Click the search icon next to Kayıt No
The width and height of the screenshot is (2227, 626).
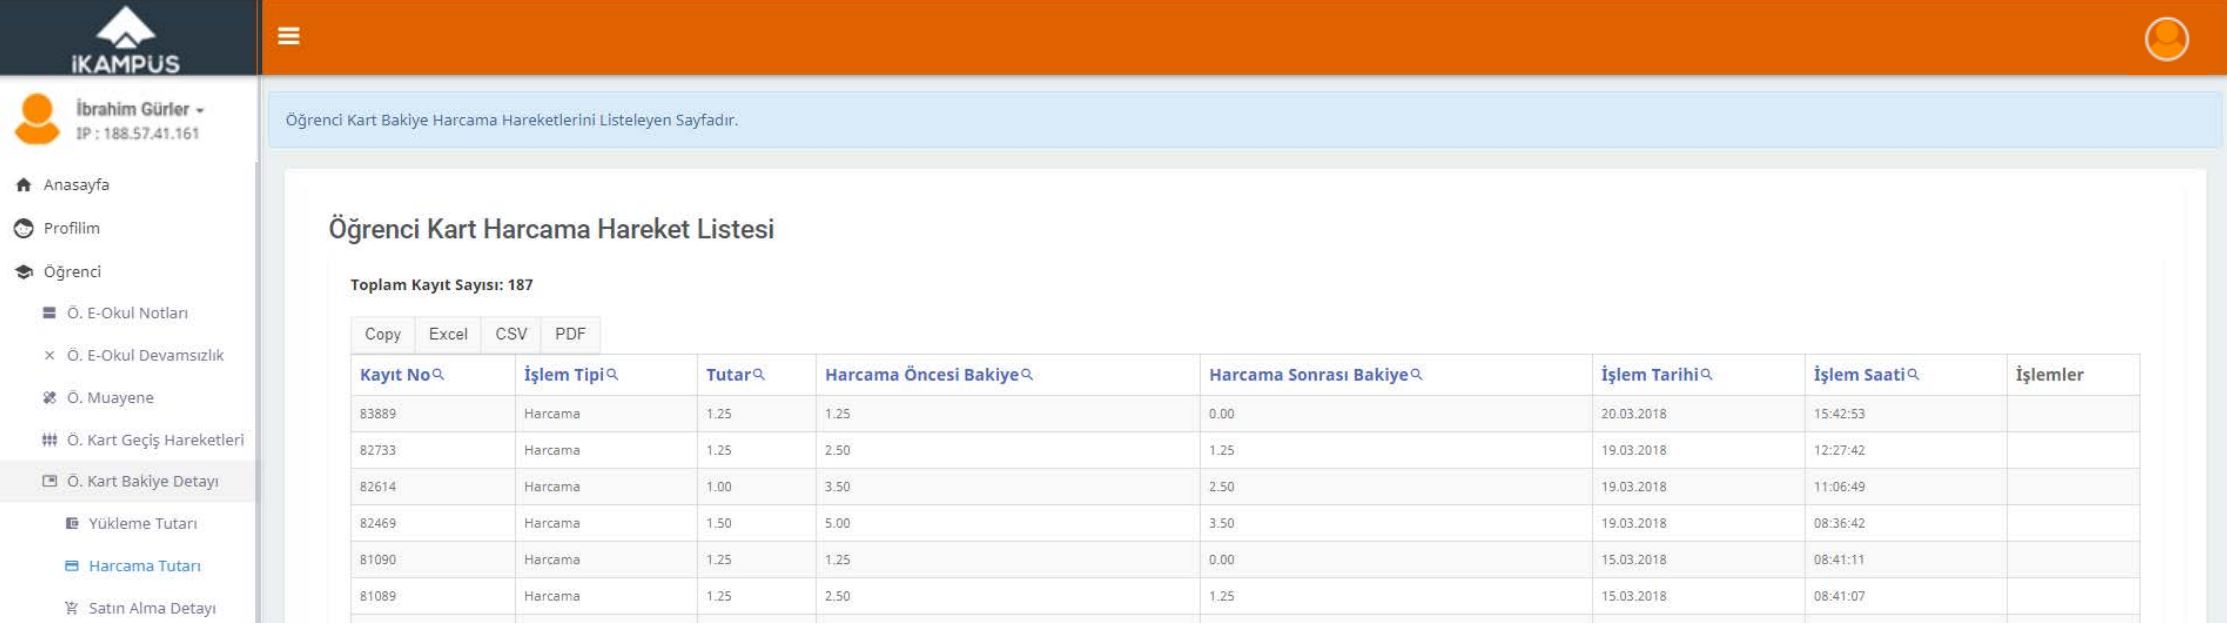438,375
